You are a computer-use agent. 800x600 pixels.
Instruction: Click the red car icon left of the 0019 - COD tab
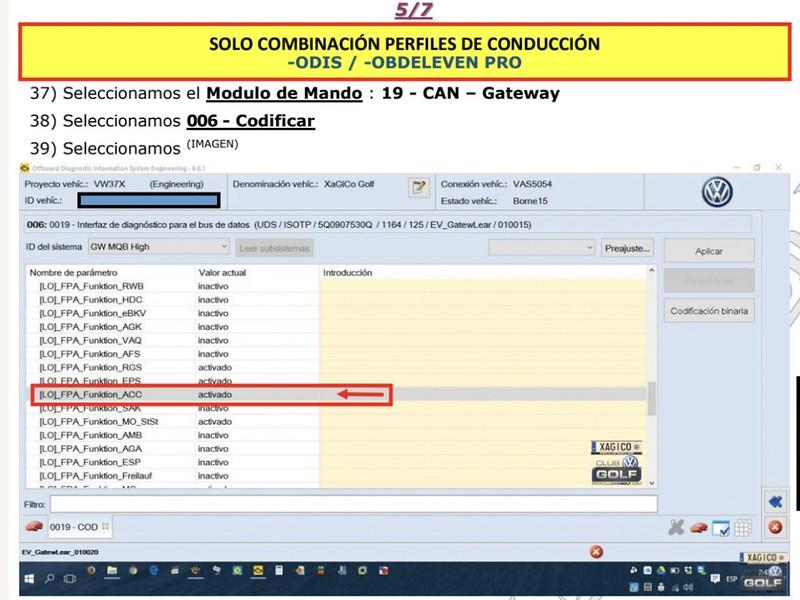coord(34,527)
